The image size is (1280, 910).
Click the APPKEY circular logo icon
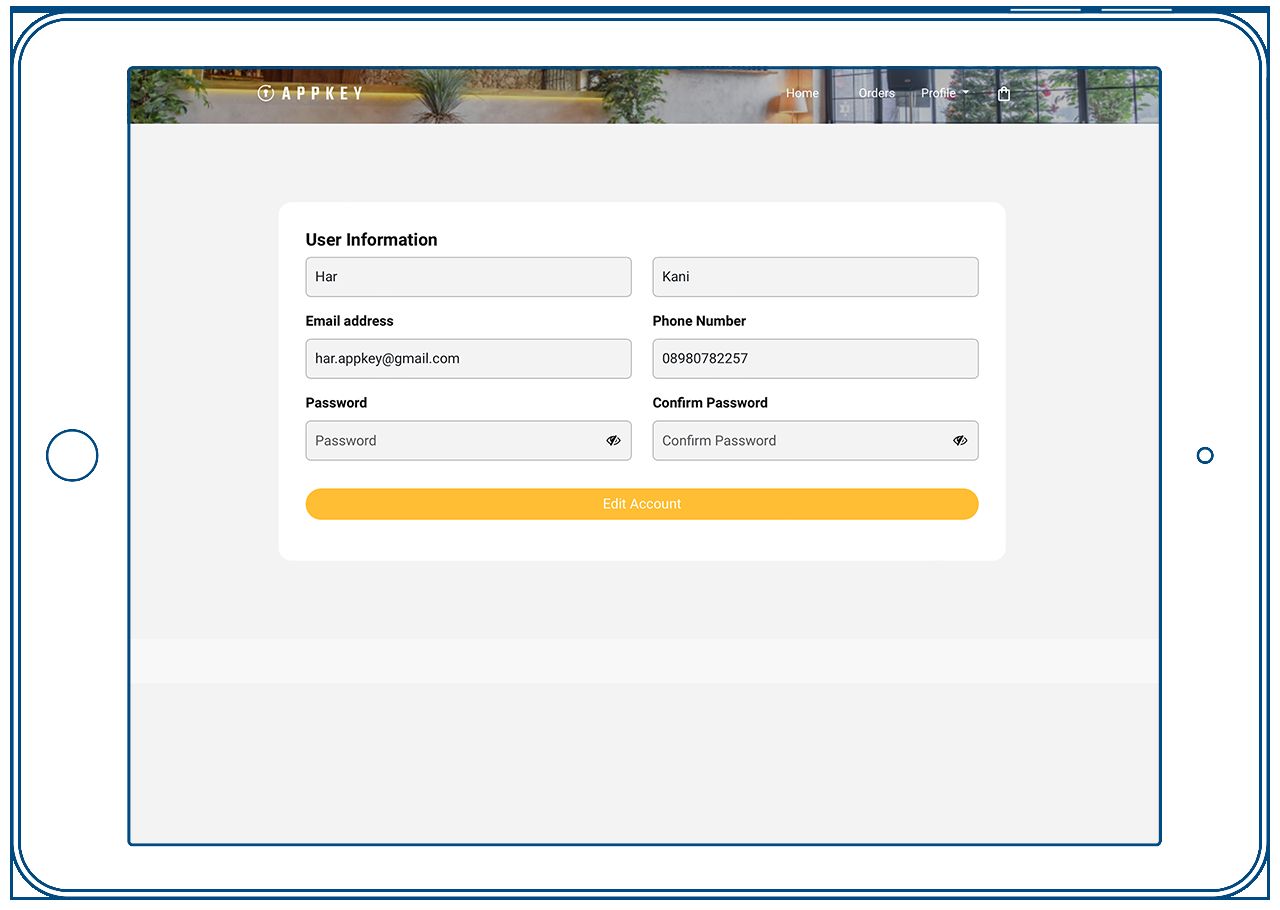click(x=265, y=93)
